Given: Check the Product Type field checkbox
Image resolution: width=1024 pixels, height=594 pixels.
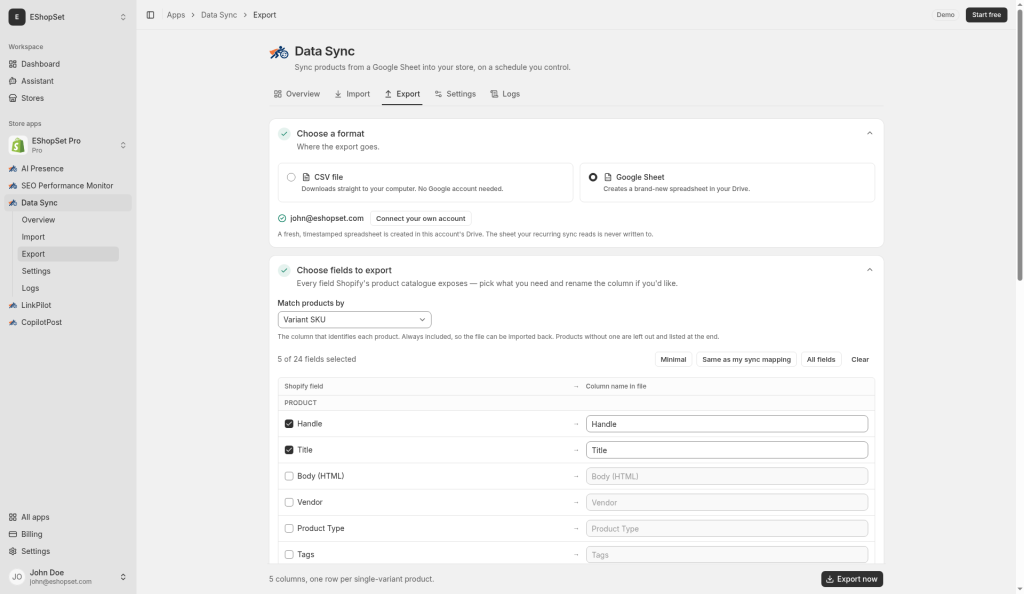Looking at the screenshot, I should [289, 528].
